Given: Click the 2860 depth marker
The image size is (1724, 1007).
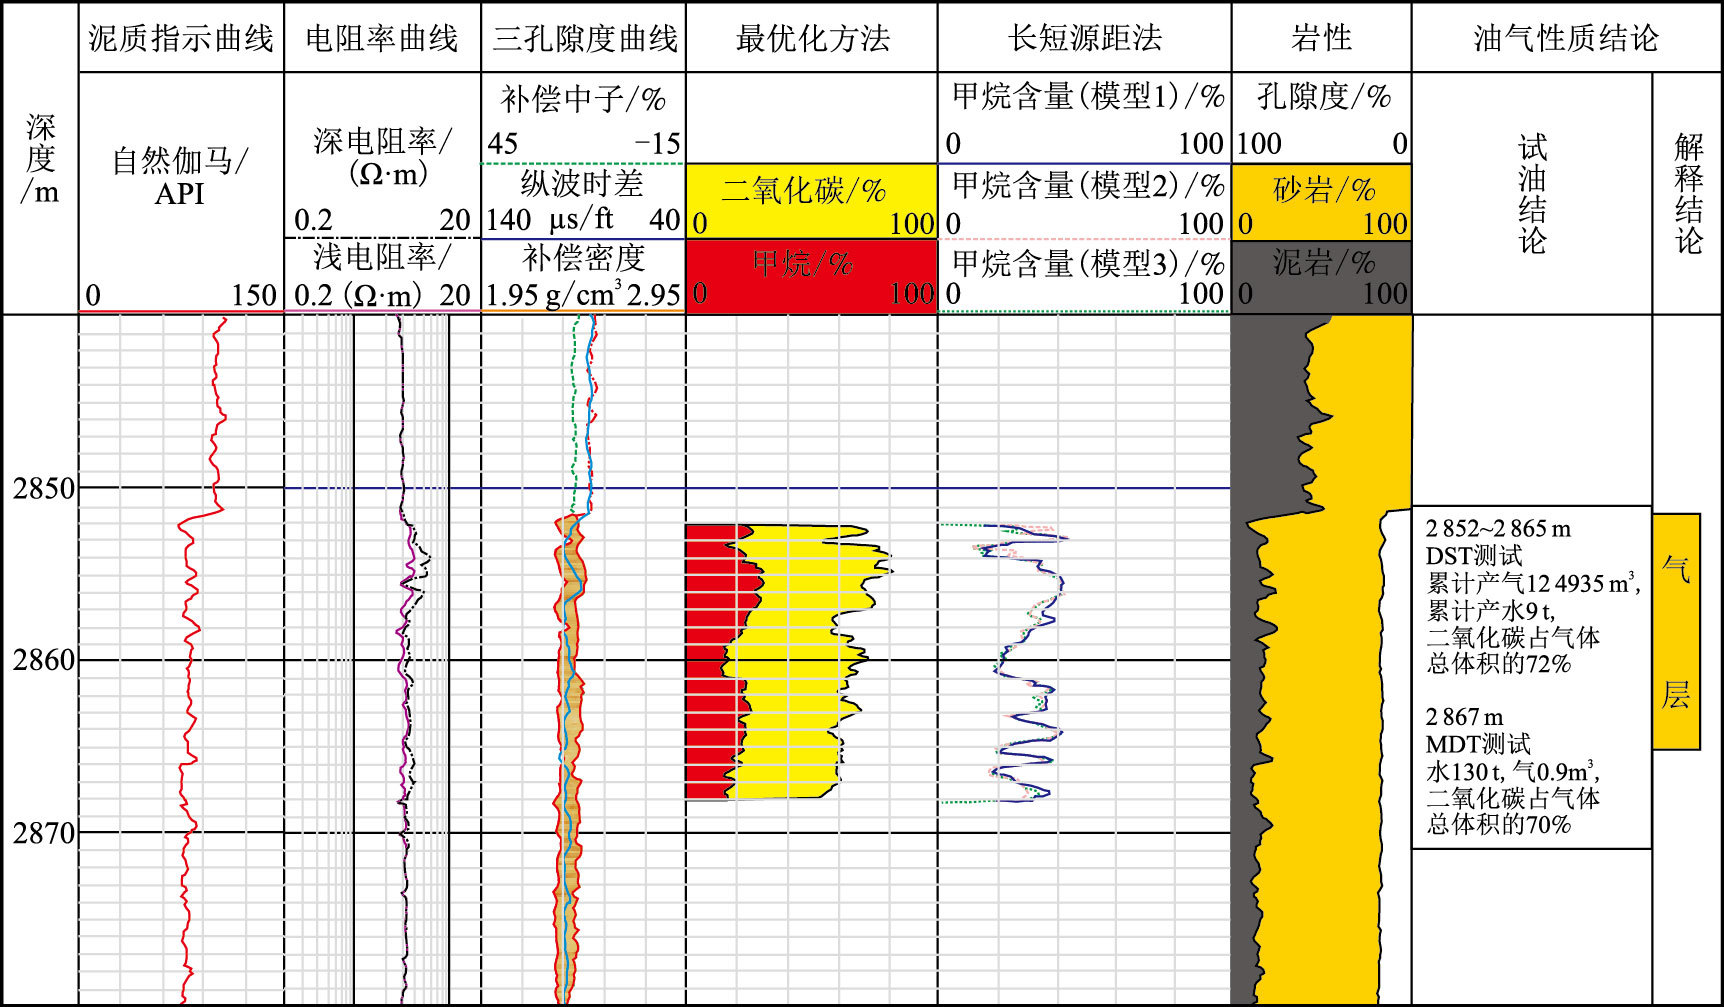Looking at the screenshot, I should coord(44,660).
